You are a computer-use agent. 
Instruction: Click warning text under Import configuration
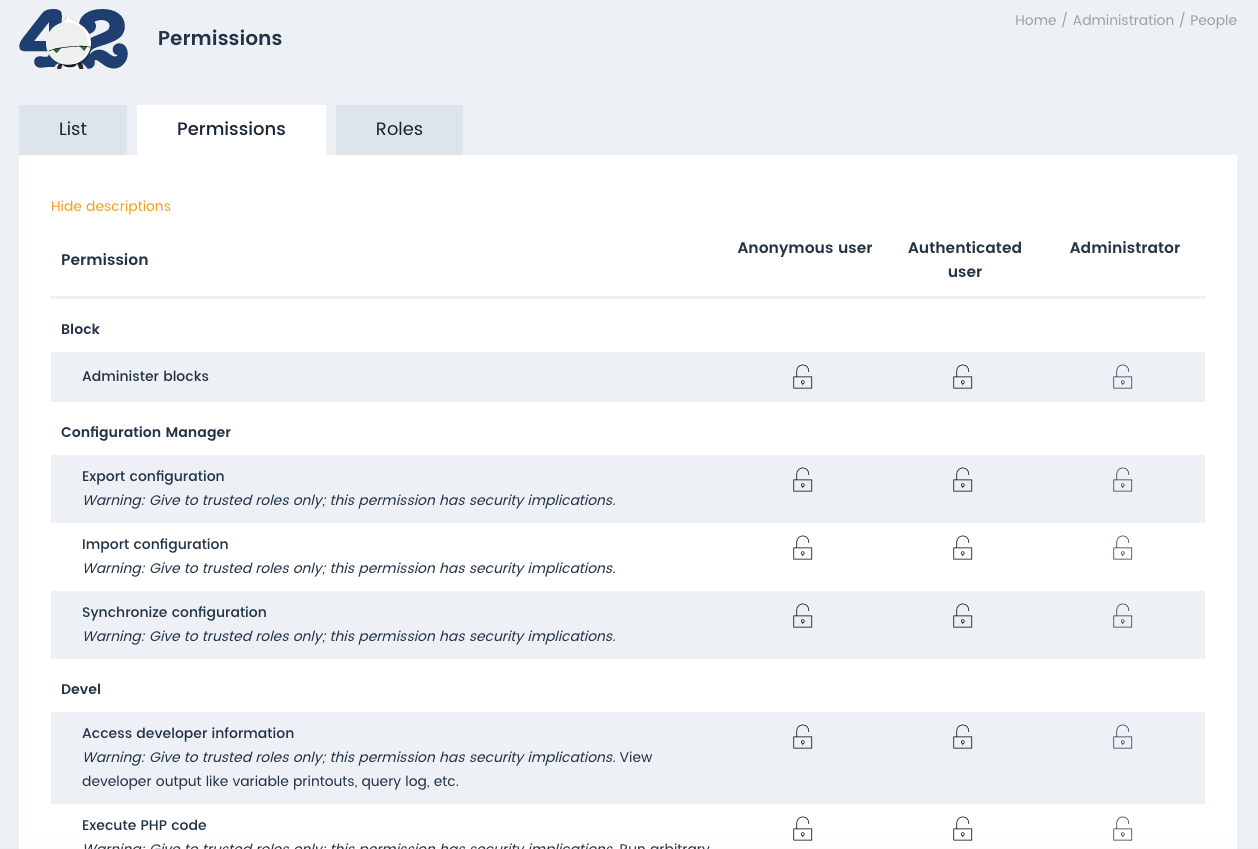point(349,568)
